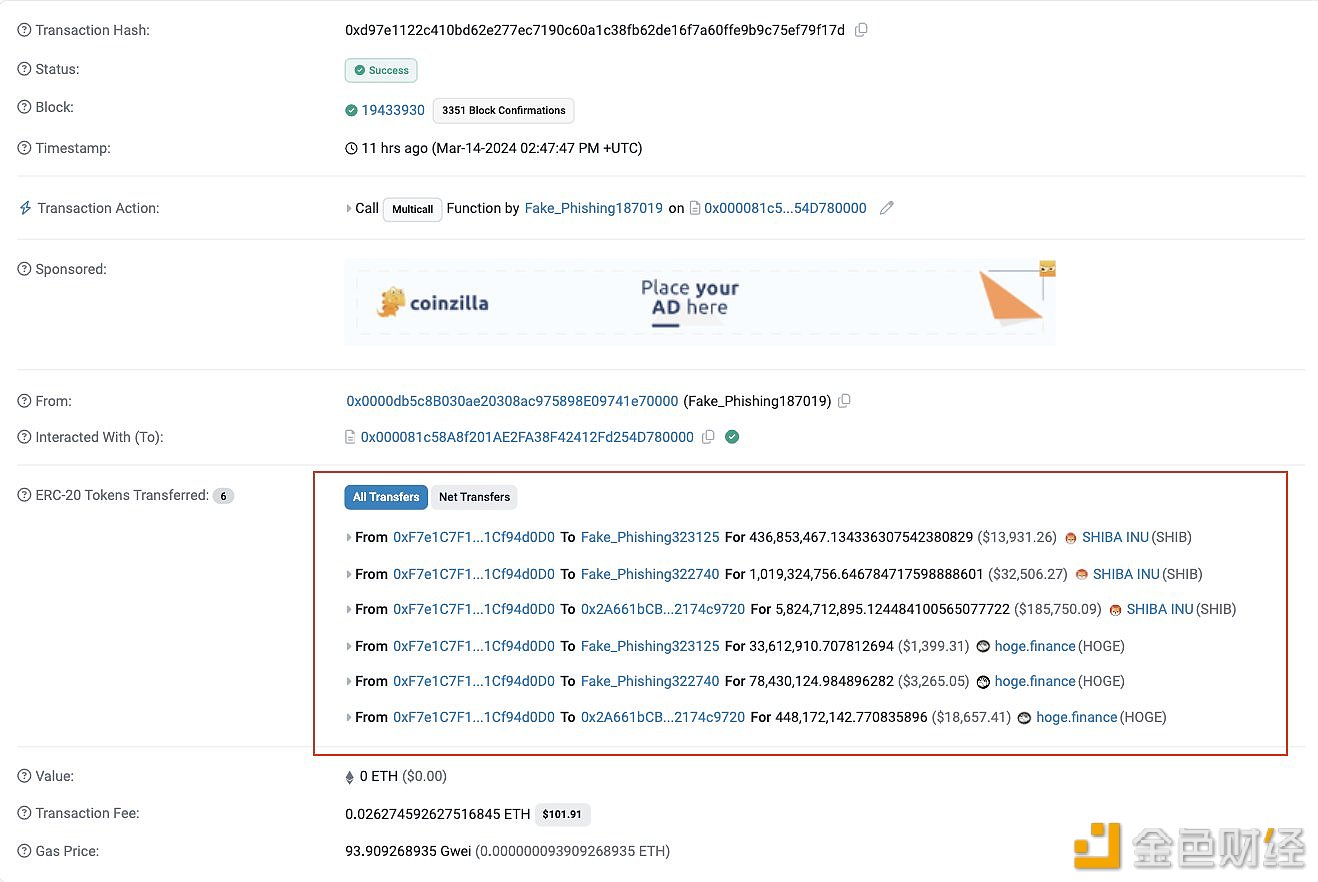Expand the 448,172,142 HOGE transfer row arrow
This screenshot has height=882, width=1318.
349,717
